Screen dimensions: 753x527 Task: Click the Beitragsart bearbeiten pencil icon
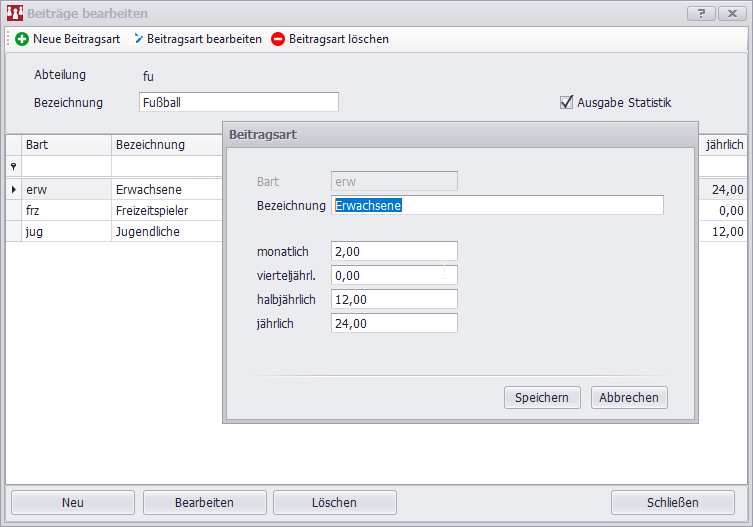[x=139, y=39]
